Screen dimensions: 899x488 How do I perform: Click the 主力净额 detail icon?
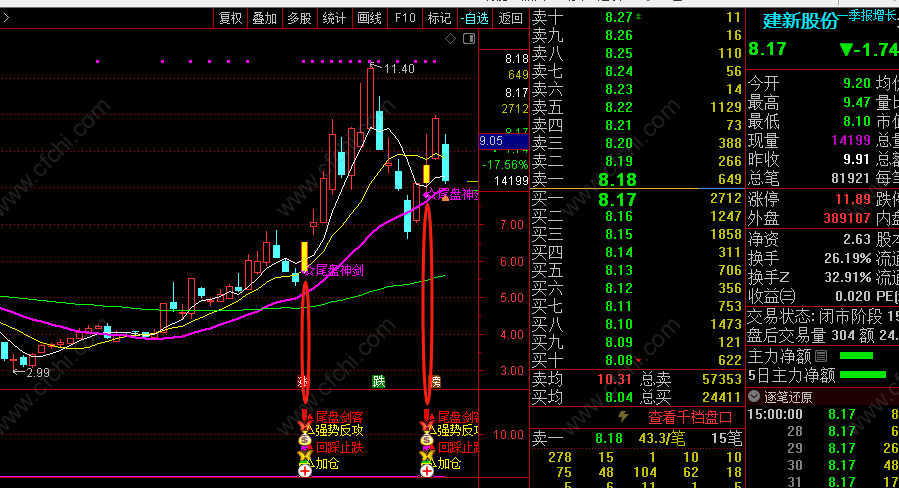pos(821,355)
